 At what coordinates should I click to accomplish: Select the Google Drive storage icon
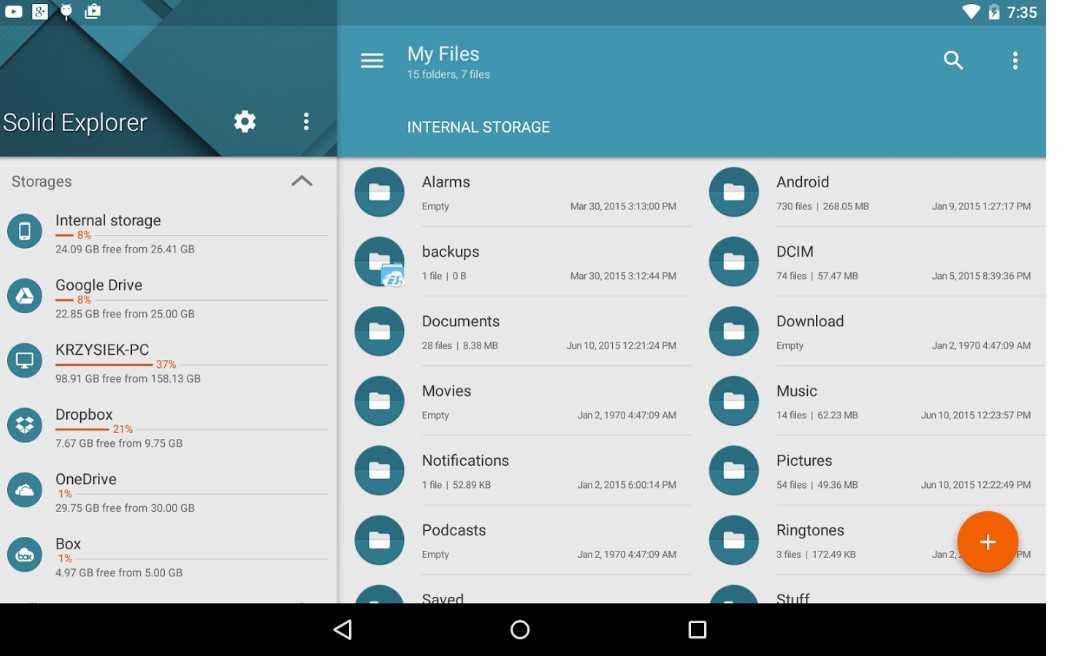coord(25,296)
